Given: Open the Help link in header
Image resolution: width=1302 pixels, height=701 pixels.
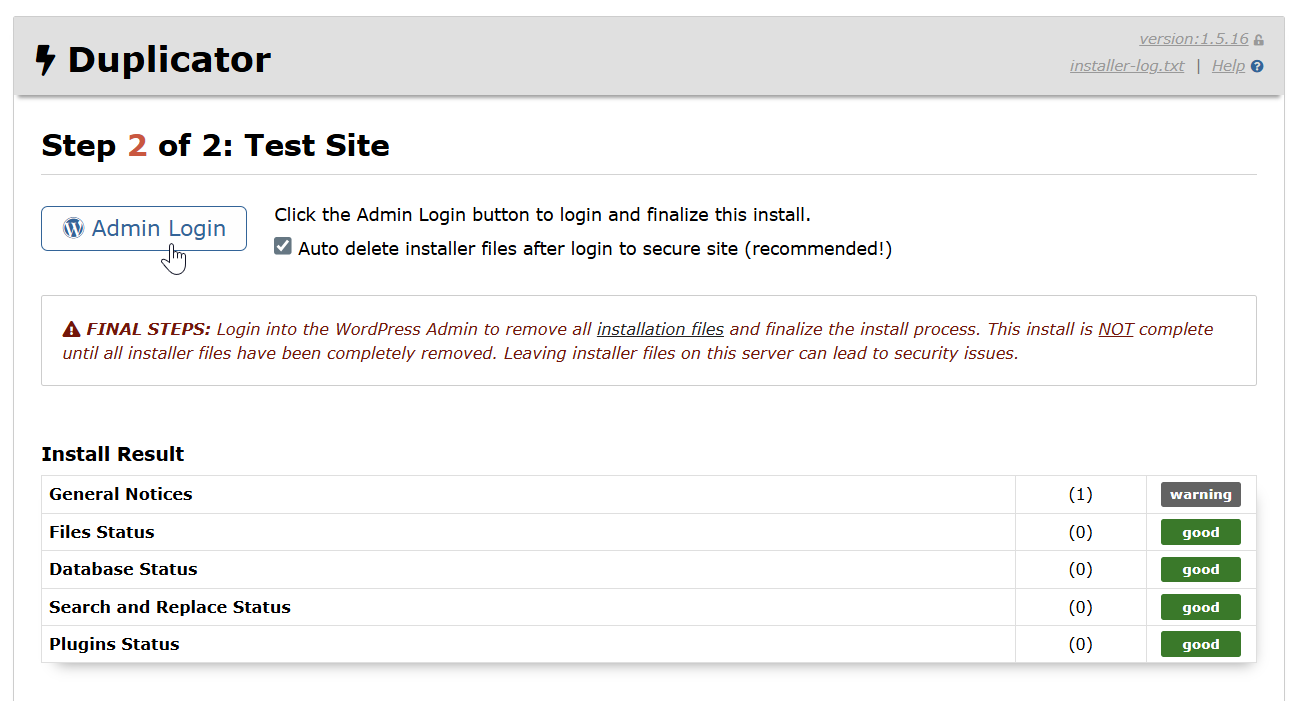Looking at the screenshot, I should pyautogui.click(x=1228, y=66).
